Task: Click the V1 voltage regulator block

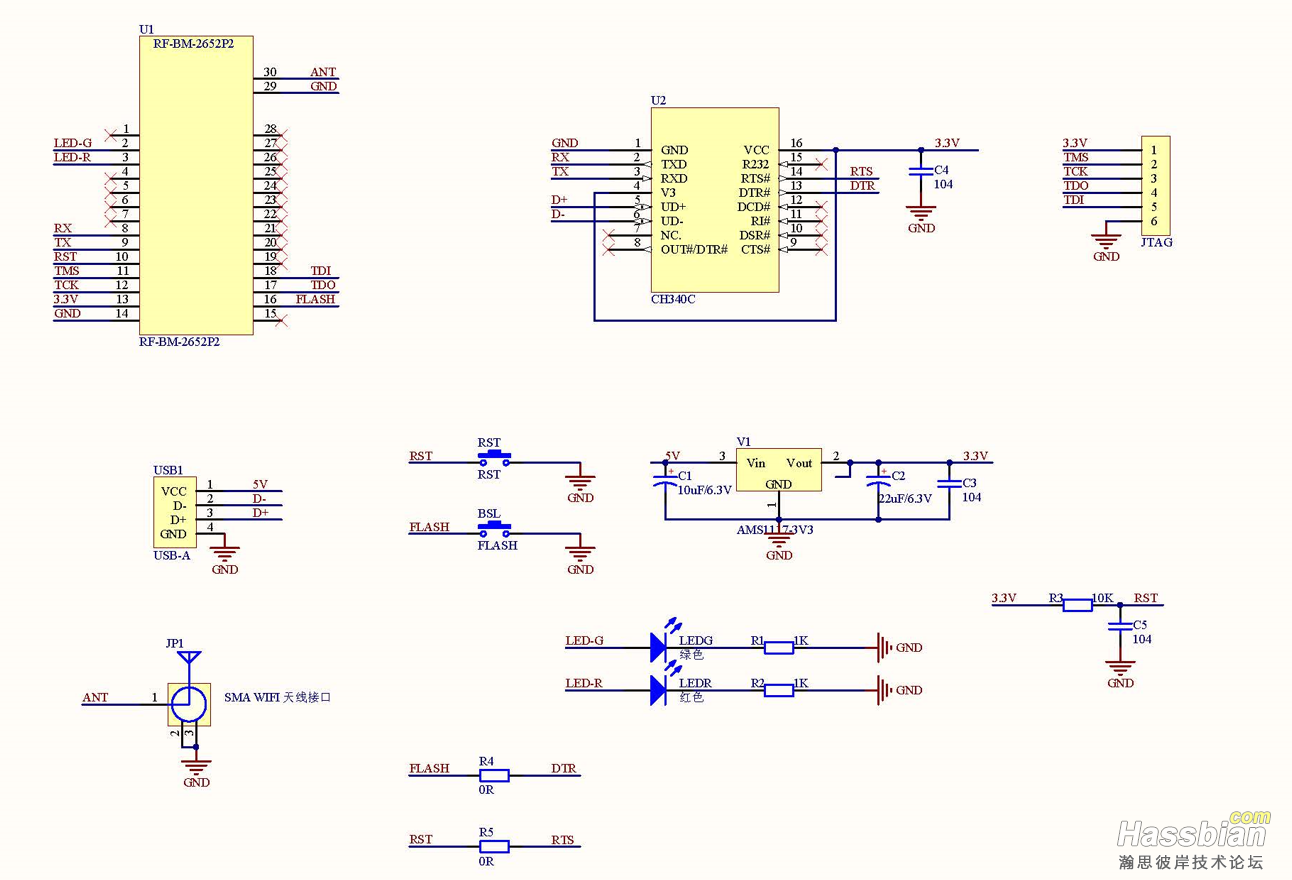Action: click(x=778, y=470)
